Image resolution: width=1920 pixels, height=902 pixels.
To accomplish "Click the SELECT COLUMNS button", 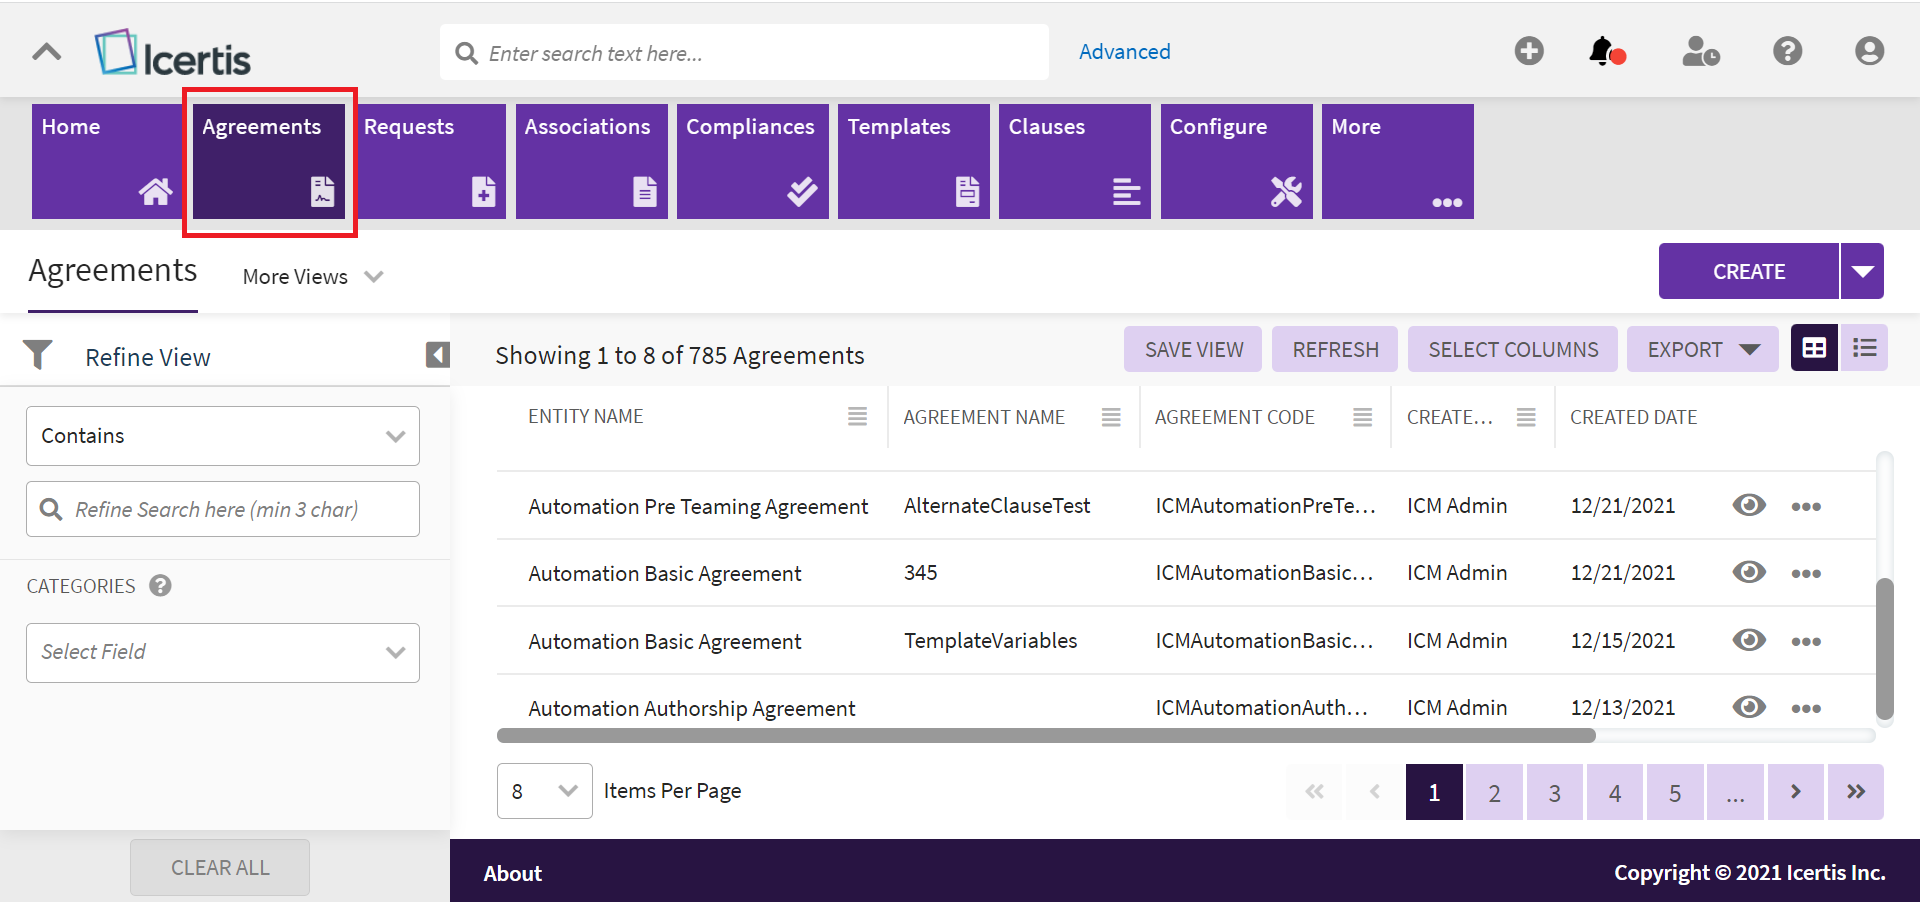I will coord(1512,350).
